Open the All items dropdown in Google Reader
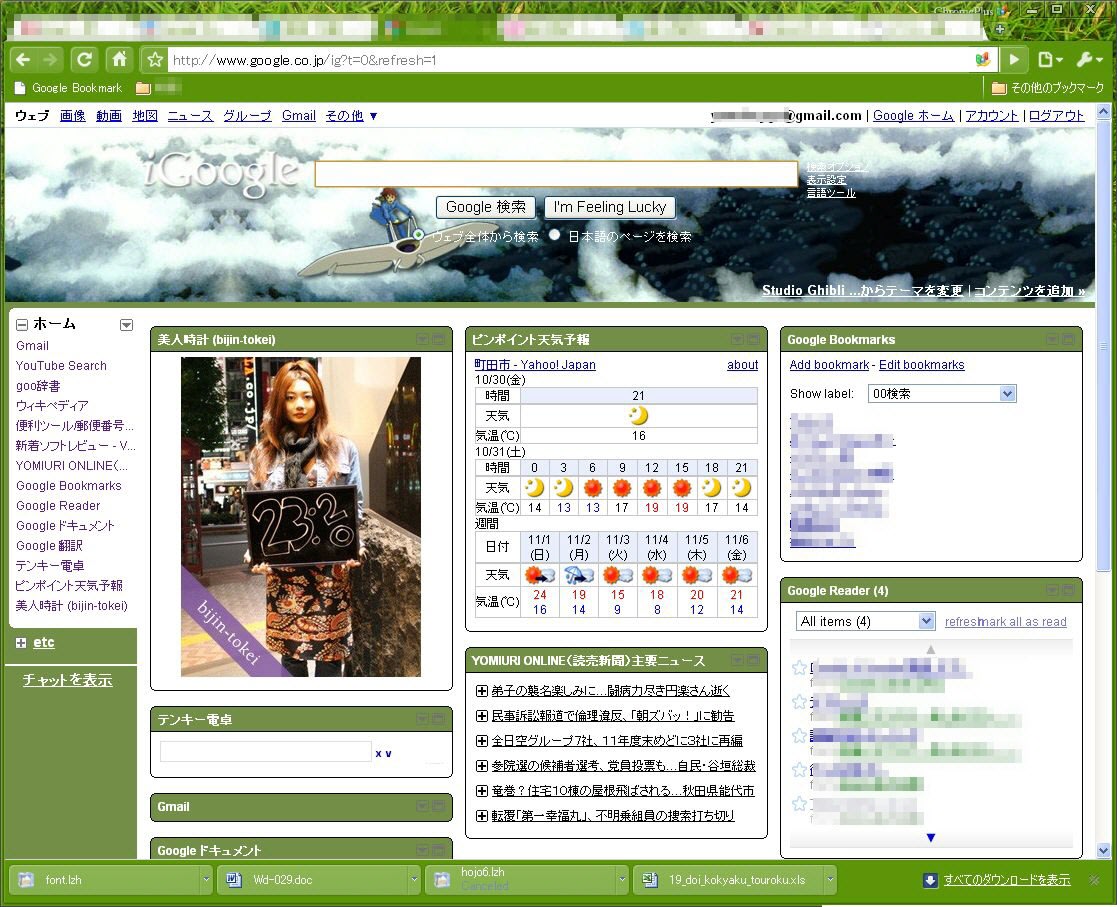Screen dimensions: 1117x907 (x=864, y=622)
